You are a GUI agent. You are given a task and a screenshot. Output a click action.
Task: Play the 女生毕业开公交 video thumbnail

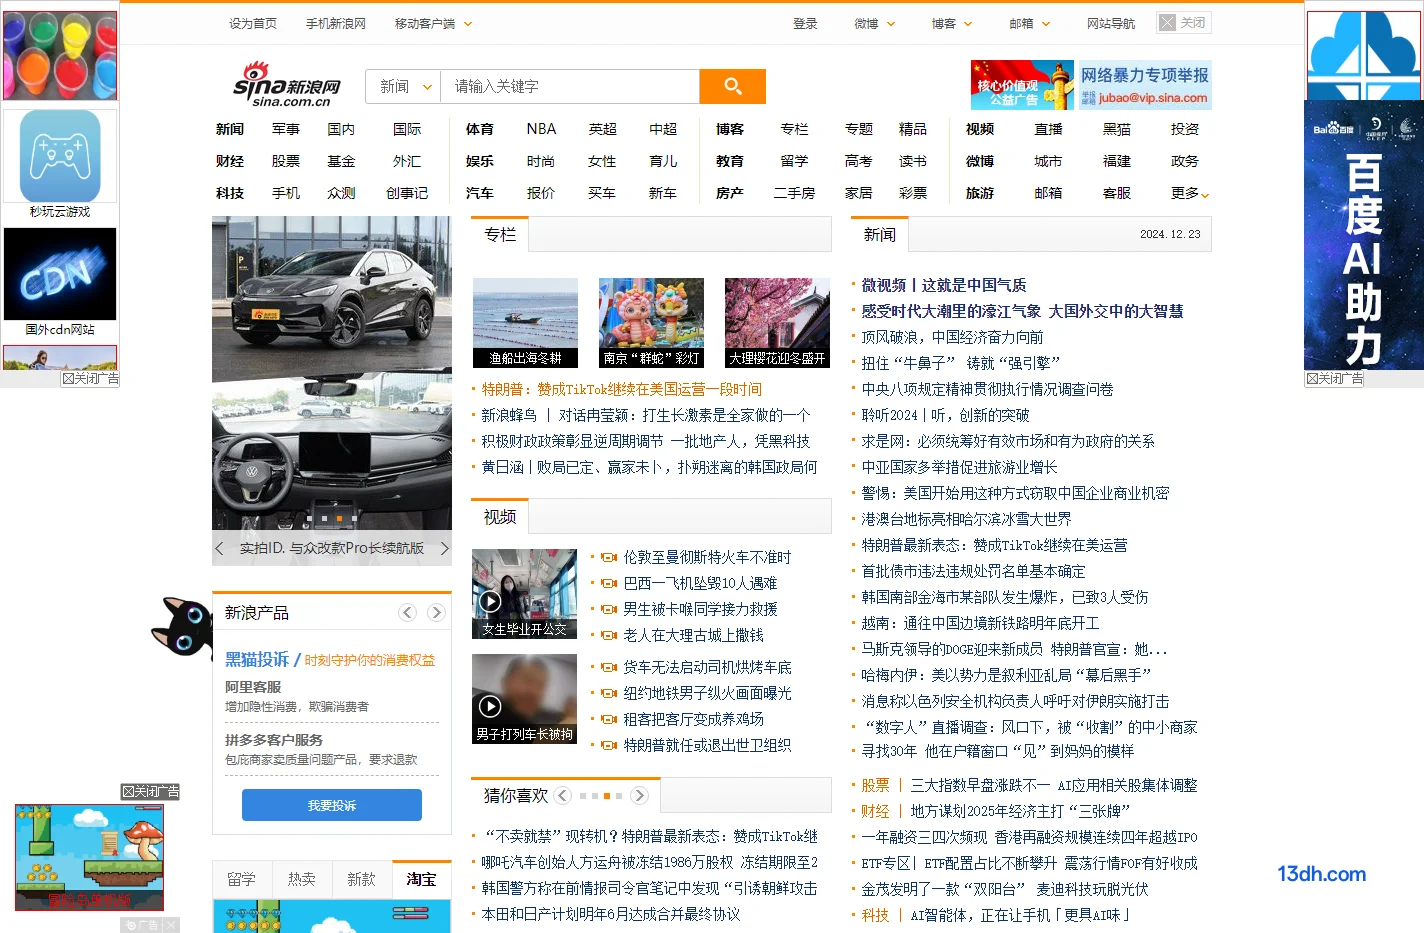[x=524, y=594]
